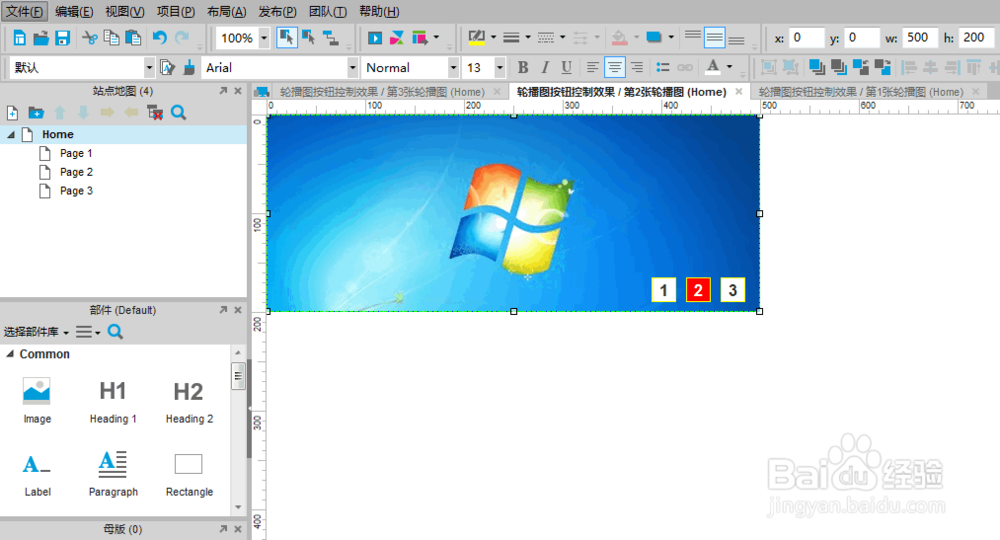Toggle bold text formatting
The image size is (1000, 540).
click(523, 67)
